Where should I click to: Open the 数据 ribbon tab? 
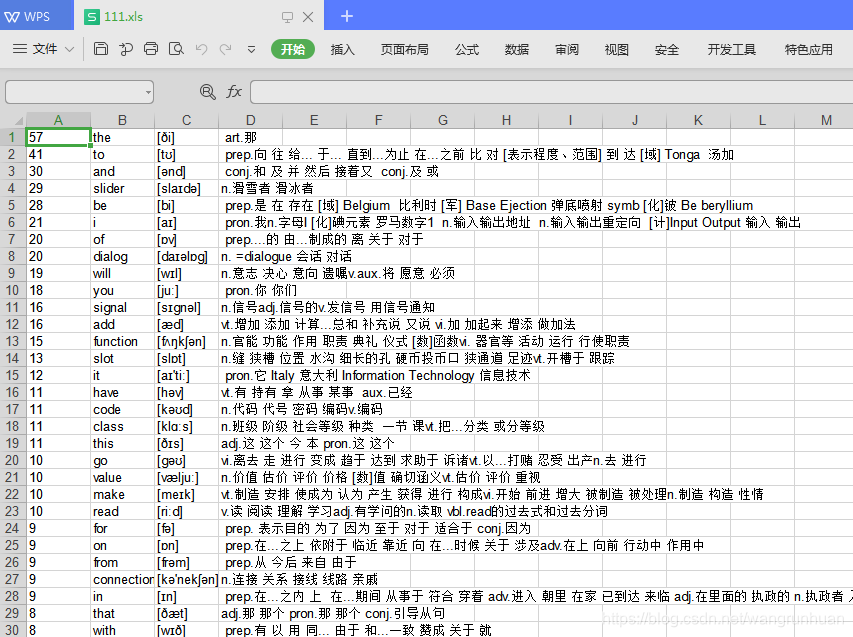point(517,50)
